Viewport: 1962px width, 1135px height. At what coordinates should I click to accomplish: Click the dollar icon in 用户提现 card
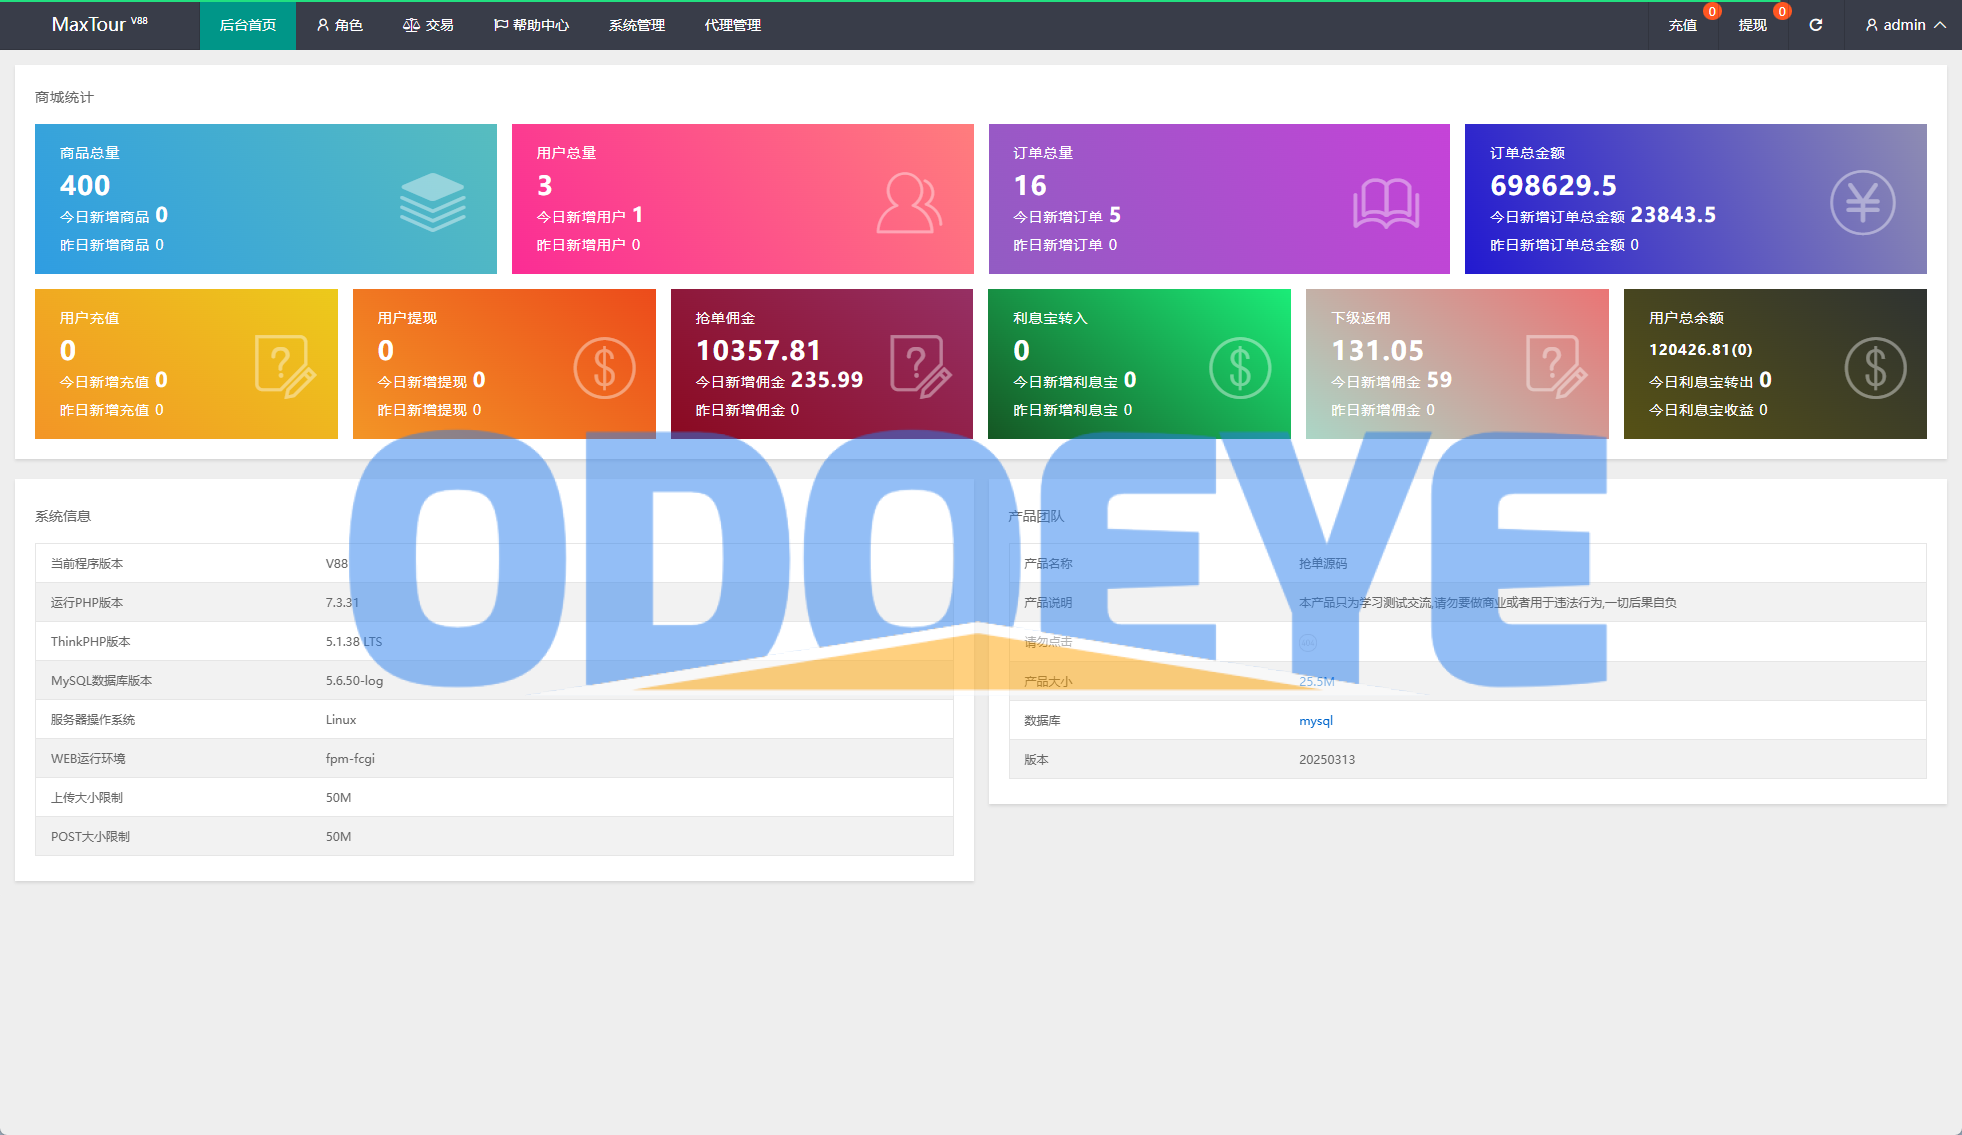604,368
